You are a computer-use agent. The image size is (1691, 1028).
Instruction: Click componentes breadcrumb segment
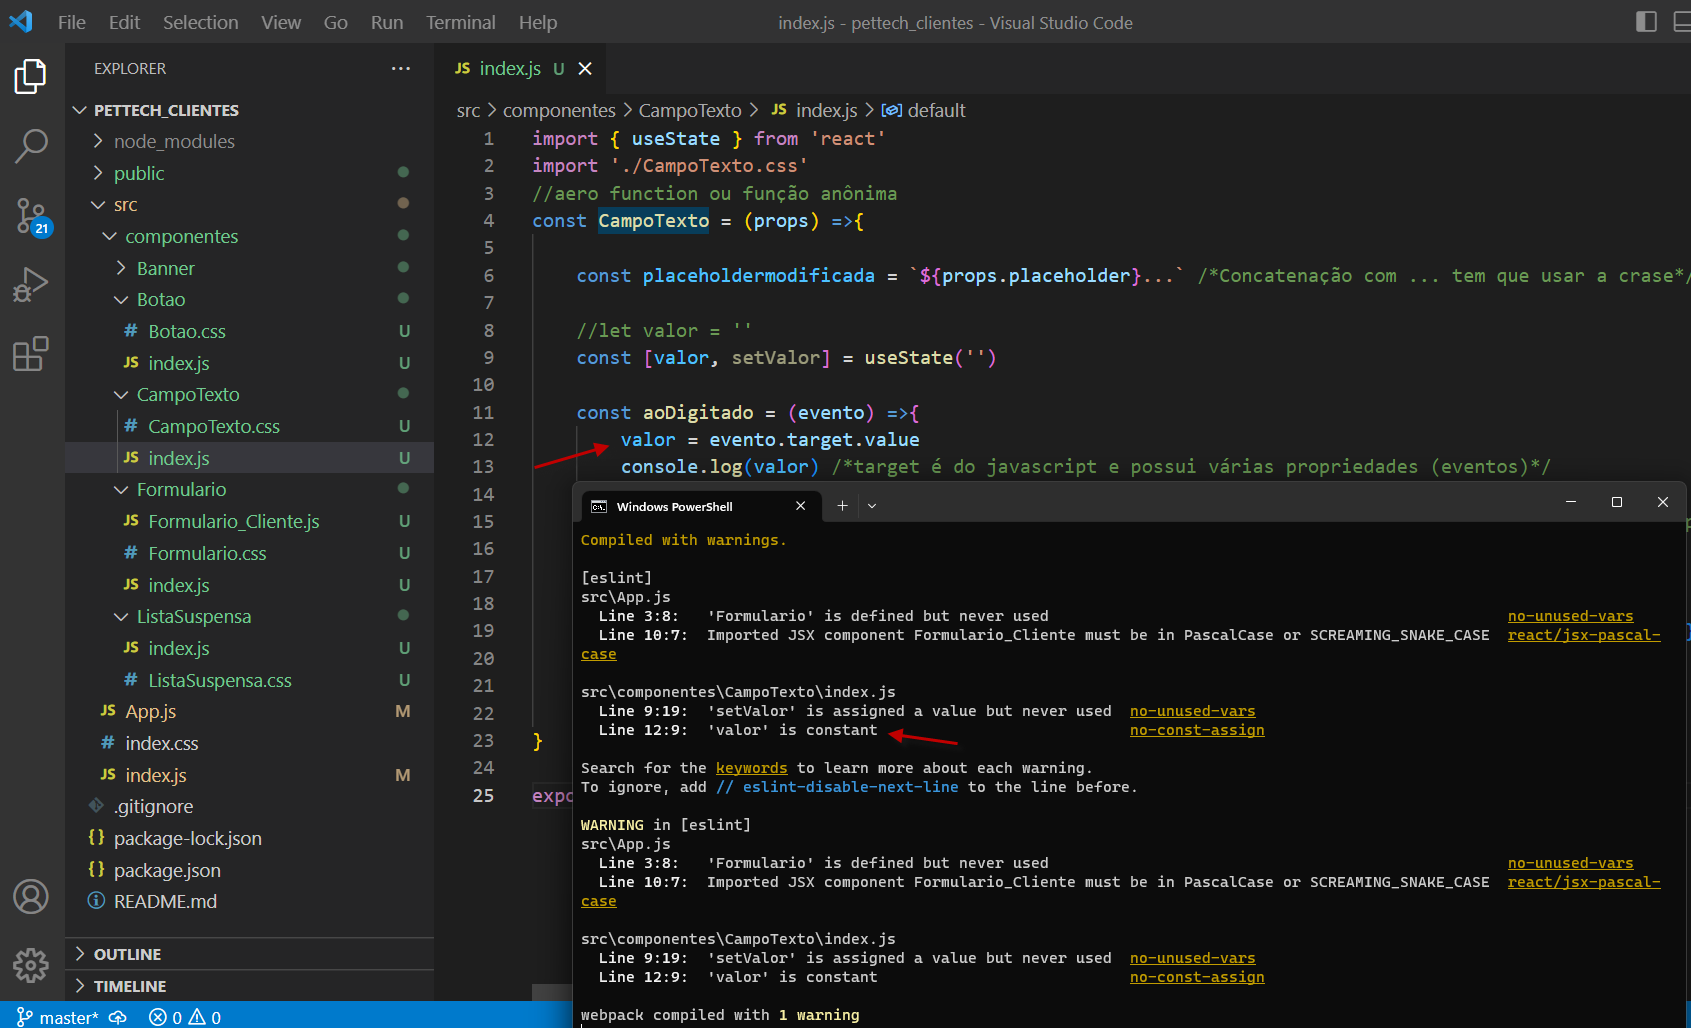tap(559, 110)
